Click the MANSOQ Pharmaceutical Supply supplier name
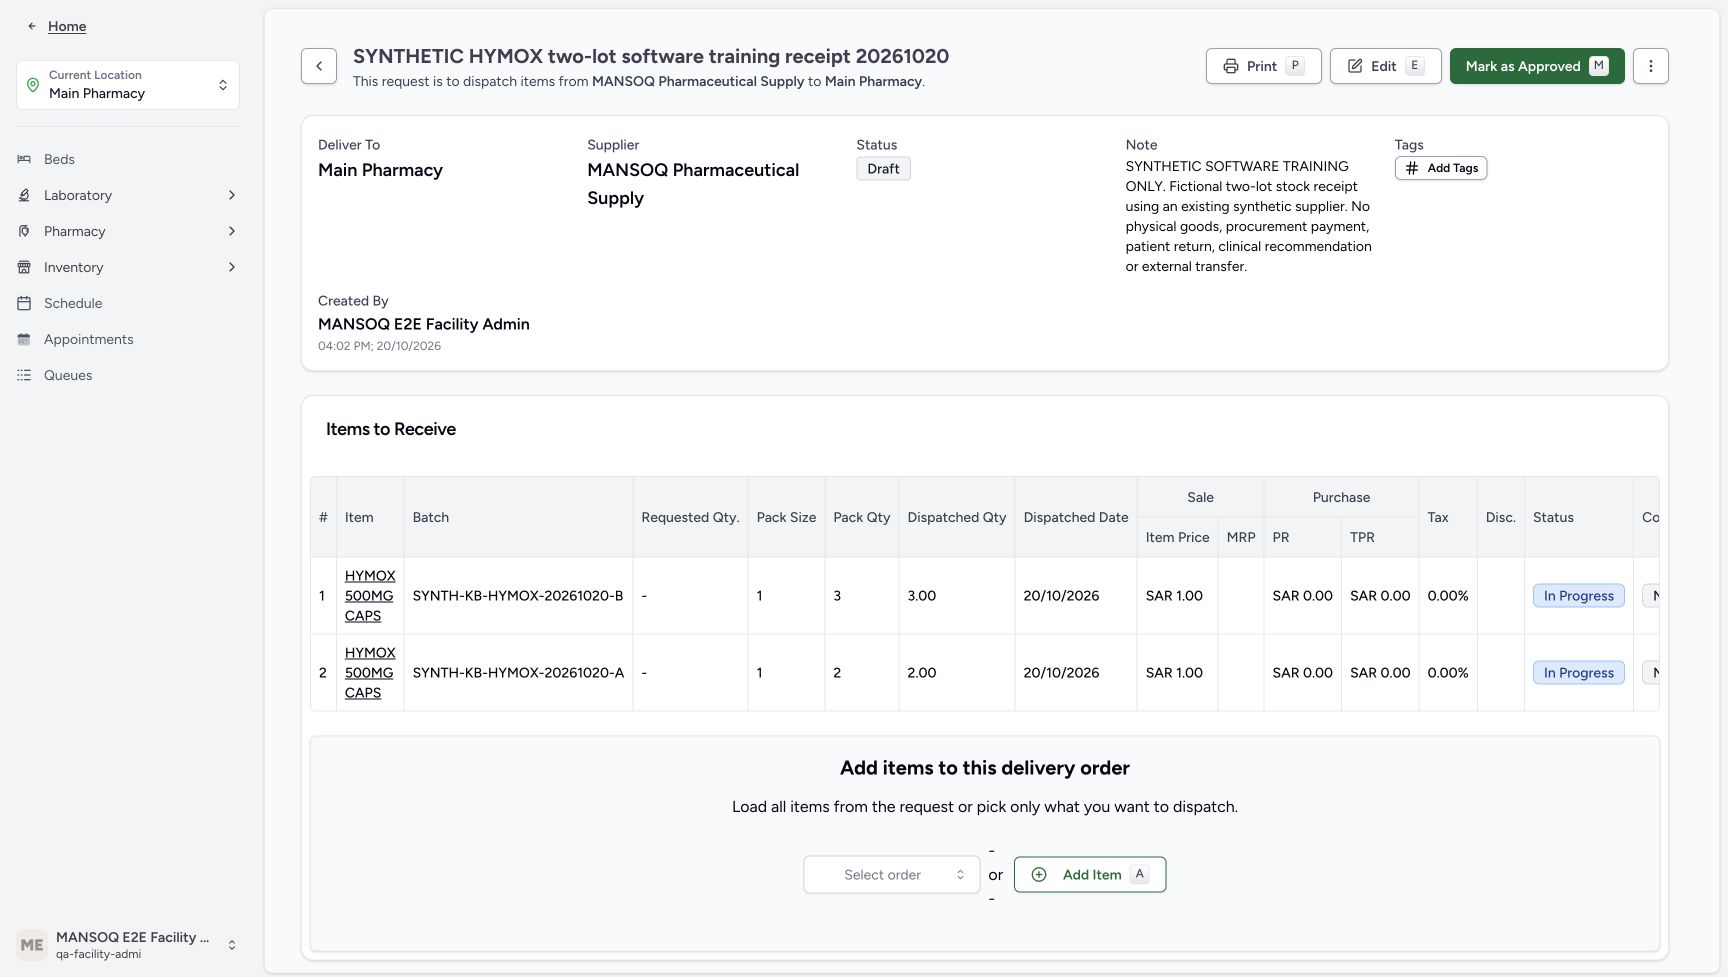The width and height of the screenshot is (1728, 977). point(693,184)
